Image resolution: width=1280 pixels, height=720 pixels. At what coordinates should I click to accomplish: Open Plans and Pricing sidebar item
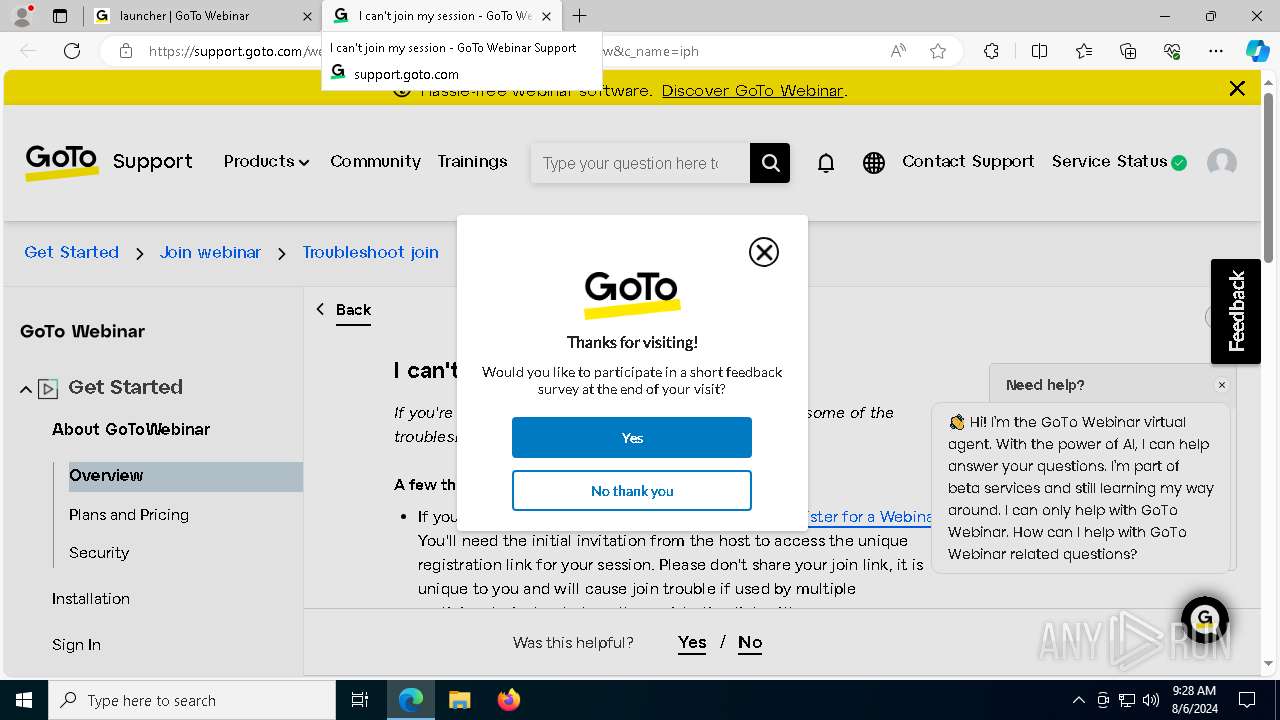pos(129,515)
